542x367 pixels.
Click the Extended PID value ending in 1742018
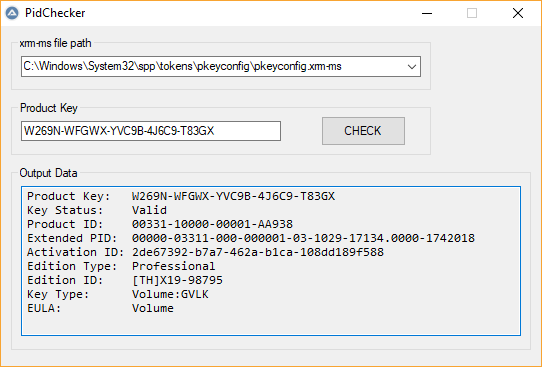[x=303, y=238]
